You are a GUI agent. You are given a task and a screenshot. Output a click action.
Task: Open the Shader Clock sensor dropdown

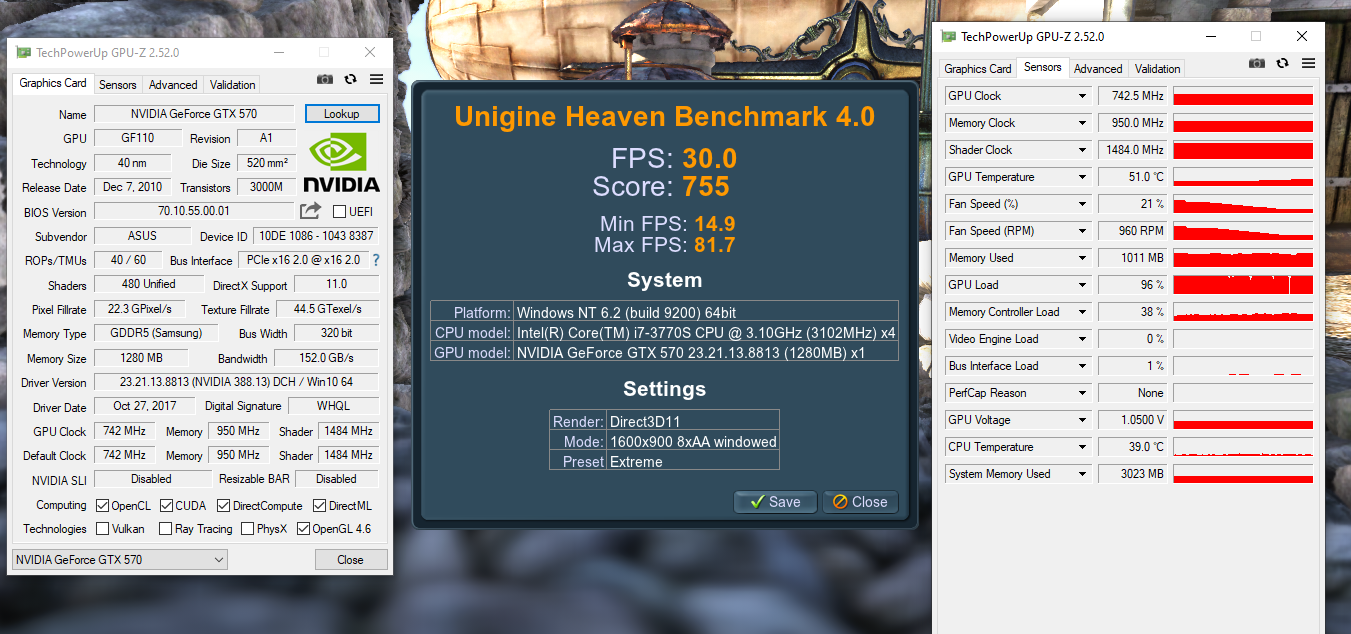click(x=1082, y=150)
